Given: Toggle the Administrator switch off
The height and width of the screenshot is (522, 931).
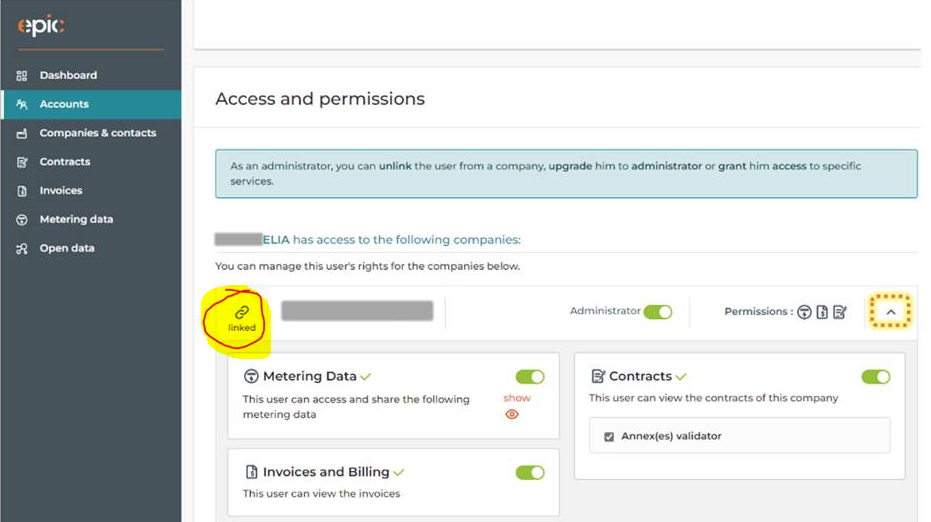Looking at the screenshot, I should point(658,312).
